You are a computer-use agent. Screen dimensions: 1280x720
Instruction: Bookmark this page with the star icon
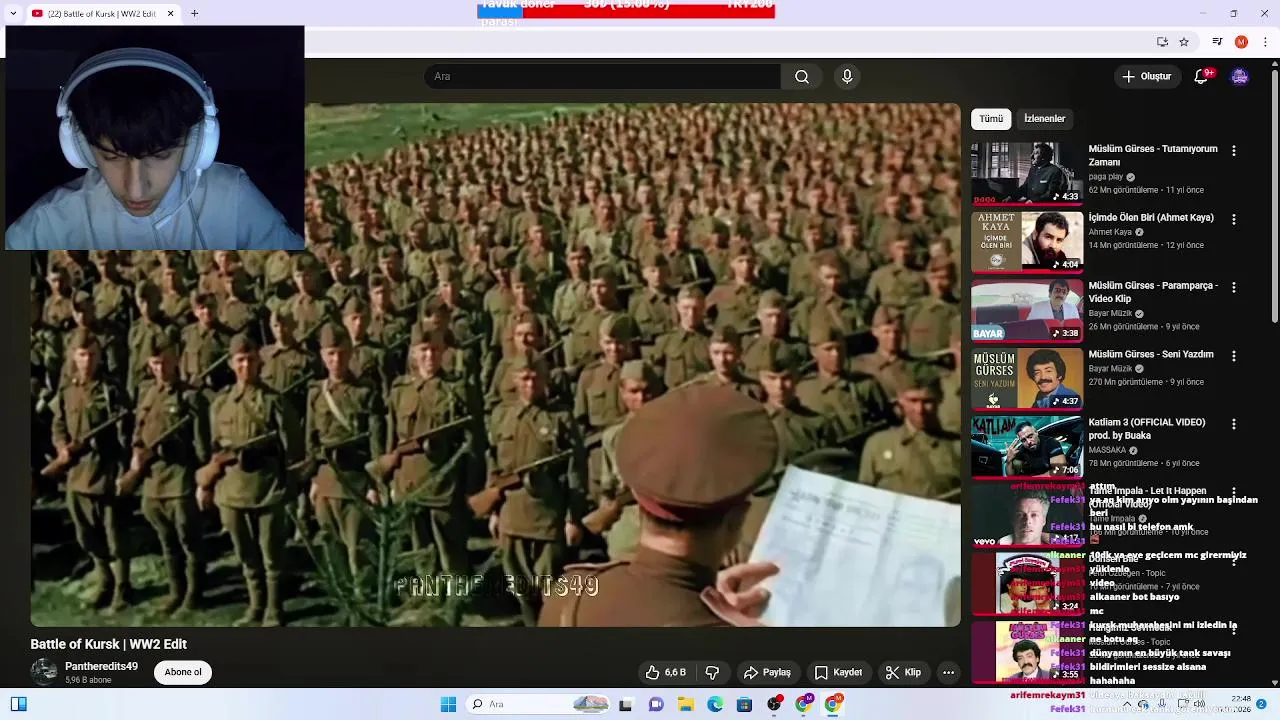click(1184, 42)
